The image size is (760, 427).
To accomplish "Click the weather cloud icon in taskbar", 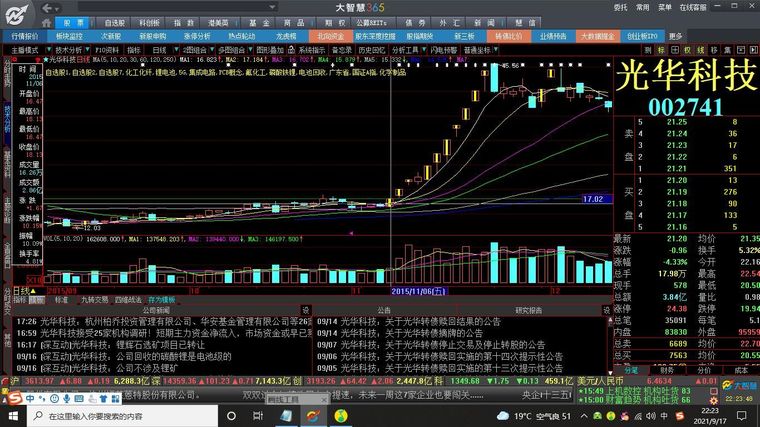I will (503, 416).
